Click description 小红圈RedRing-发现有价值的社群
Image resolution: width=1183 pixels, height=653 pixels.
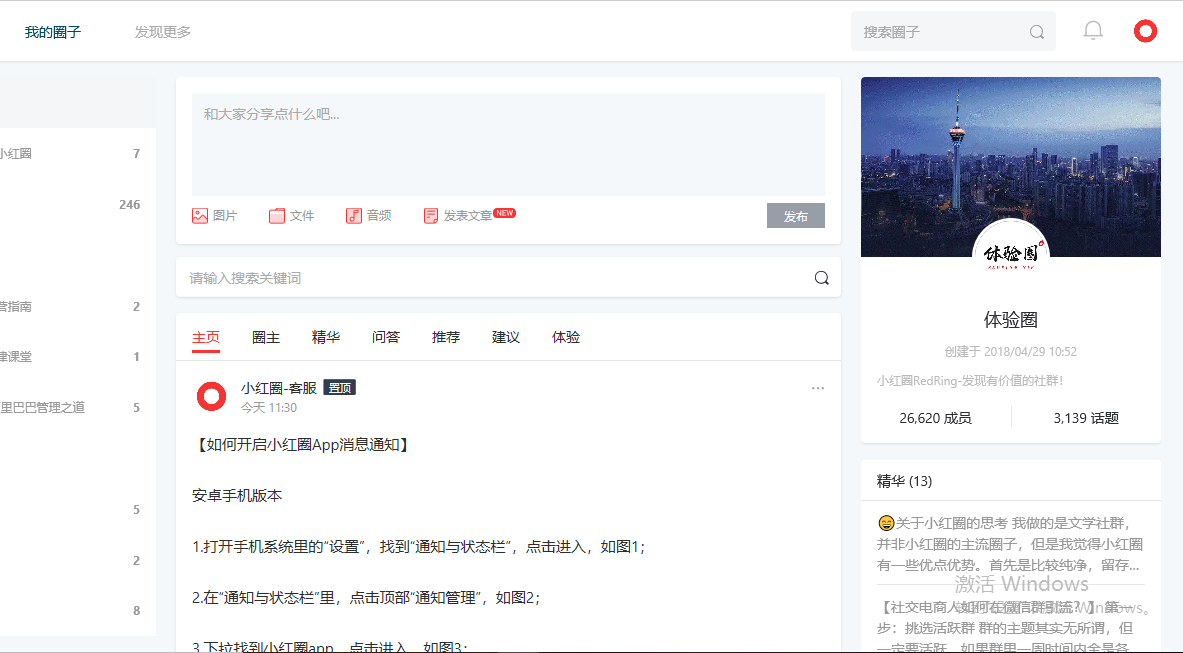point(969,381)
